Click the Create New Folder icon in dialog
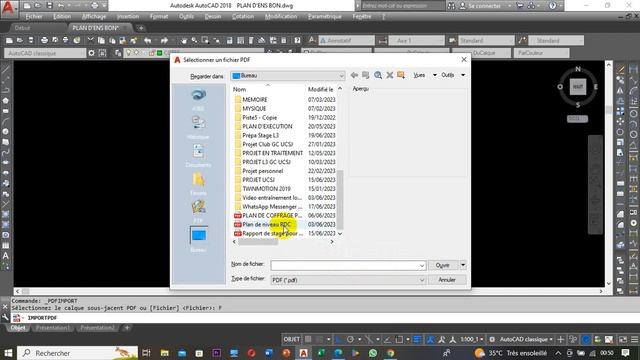The image size is (640, 360). [x=401, y=75]
